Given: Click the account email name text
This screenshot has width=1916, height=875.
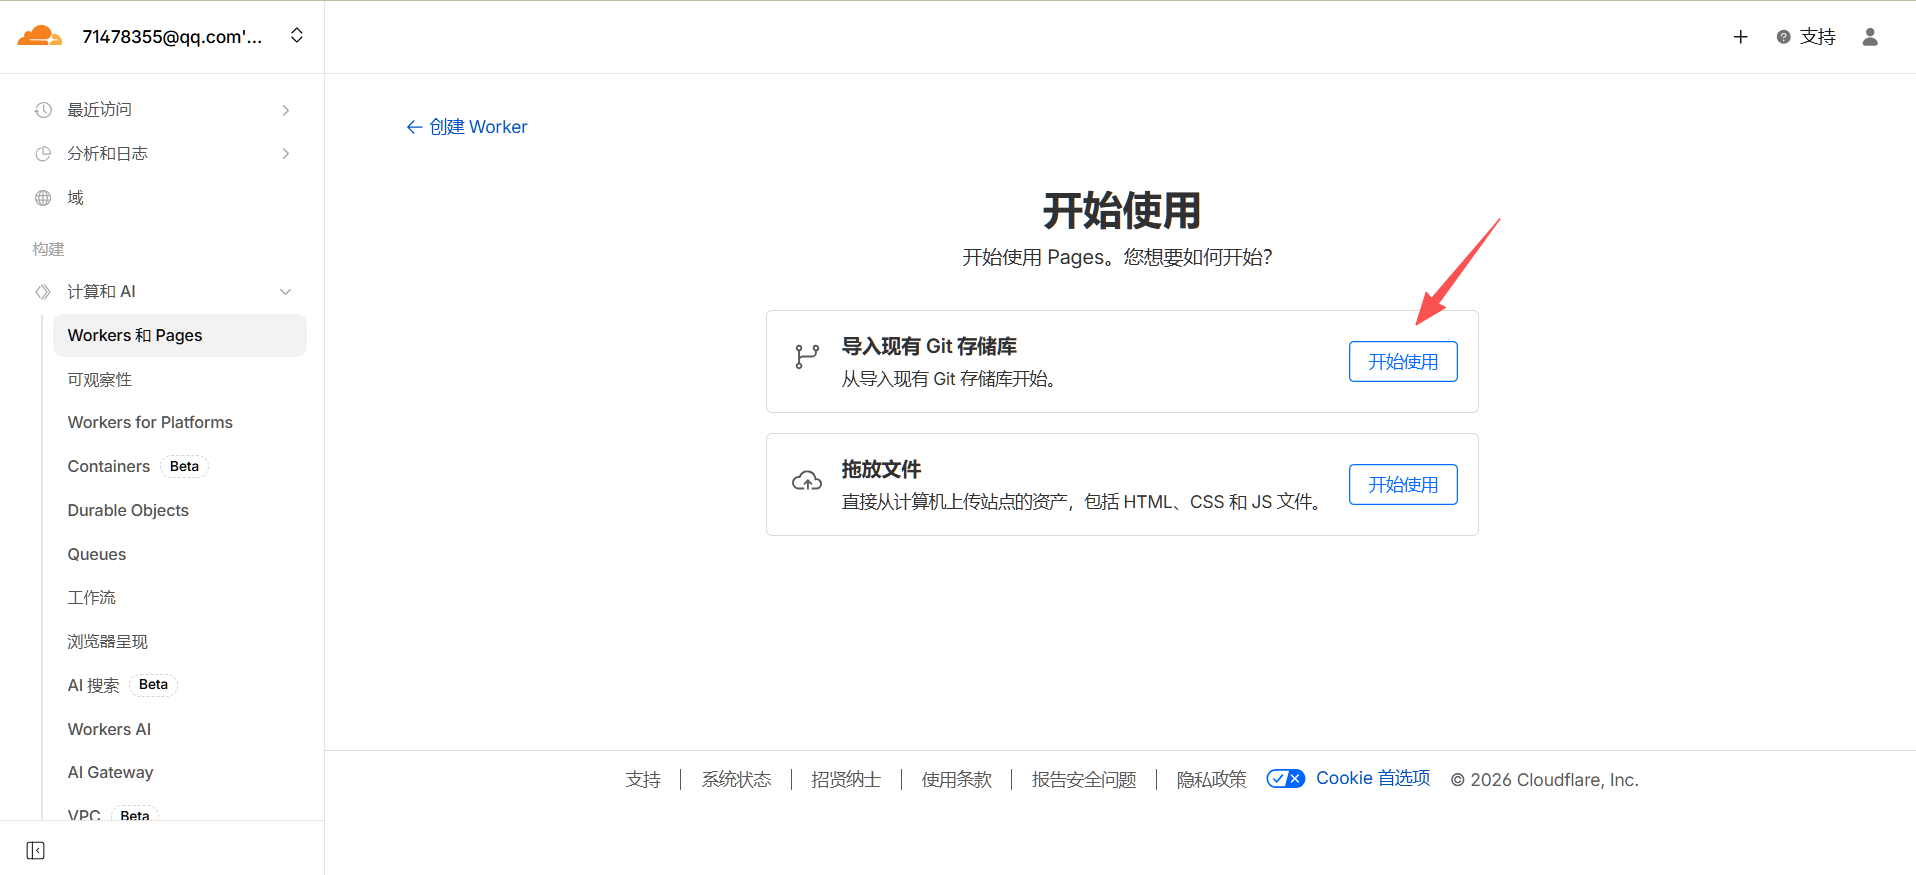Looking at the screenshot, I should point(172,37).
